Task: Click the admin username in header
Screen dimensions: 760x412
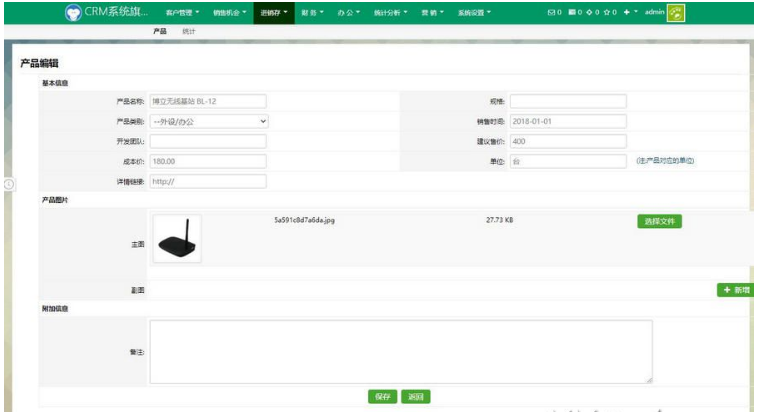Action: pos(654,12)
